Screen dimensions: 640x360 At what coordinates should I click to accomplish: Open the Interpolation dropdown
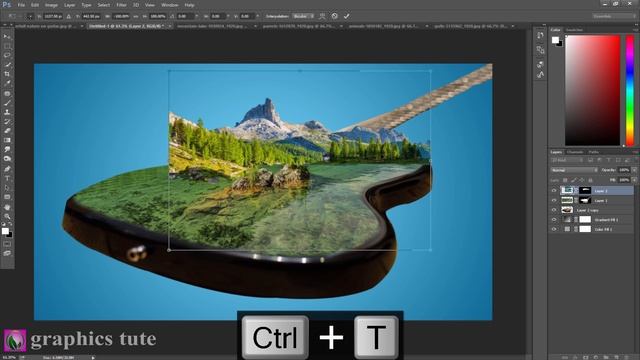(303, 16)
